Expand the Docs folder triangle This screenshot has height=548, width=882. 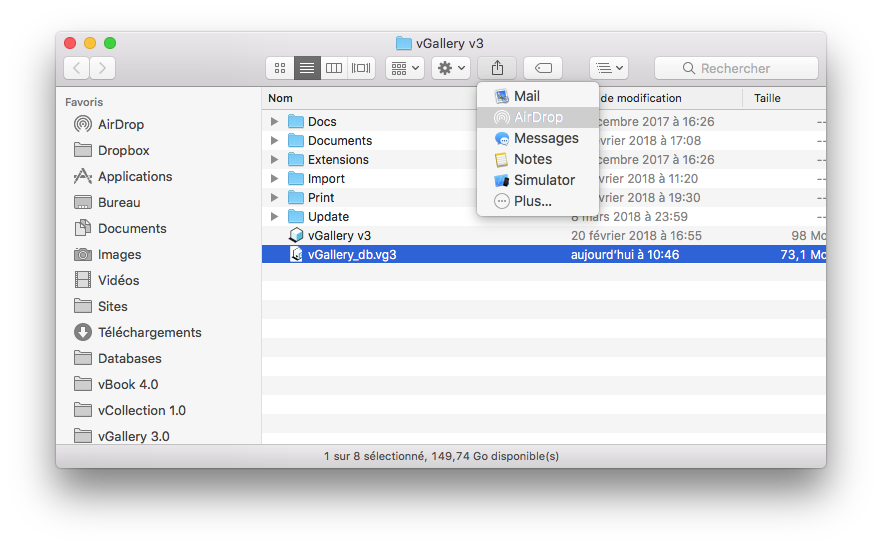coord(275,122)
